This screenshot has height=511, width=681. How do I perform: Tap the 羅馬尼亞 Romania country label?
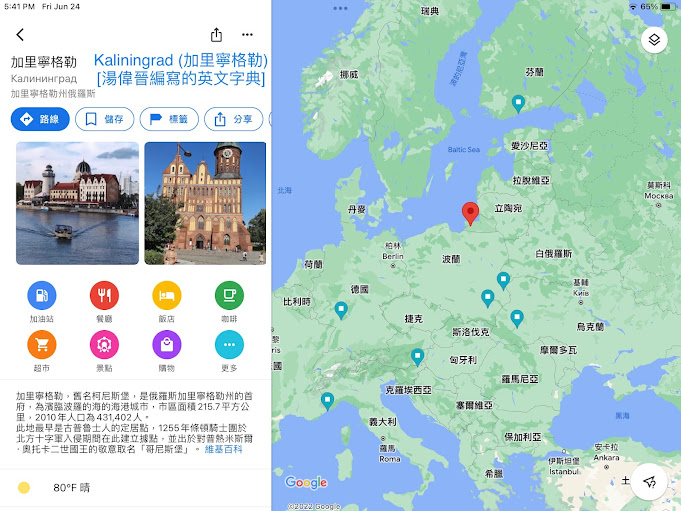pyautogui.click(x=520, y=379)
